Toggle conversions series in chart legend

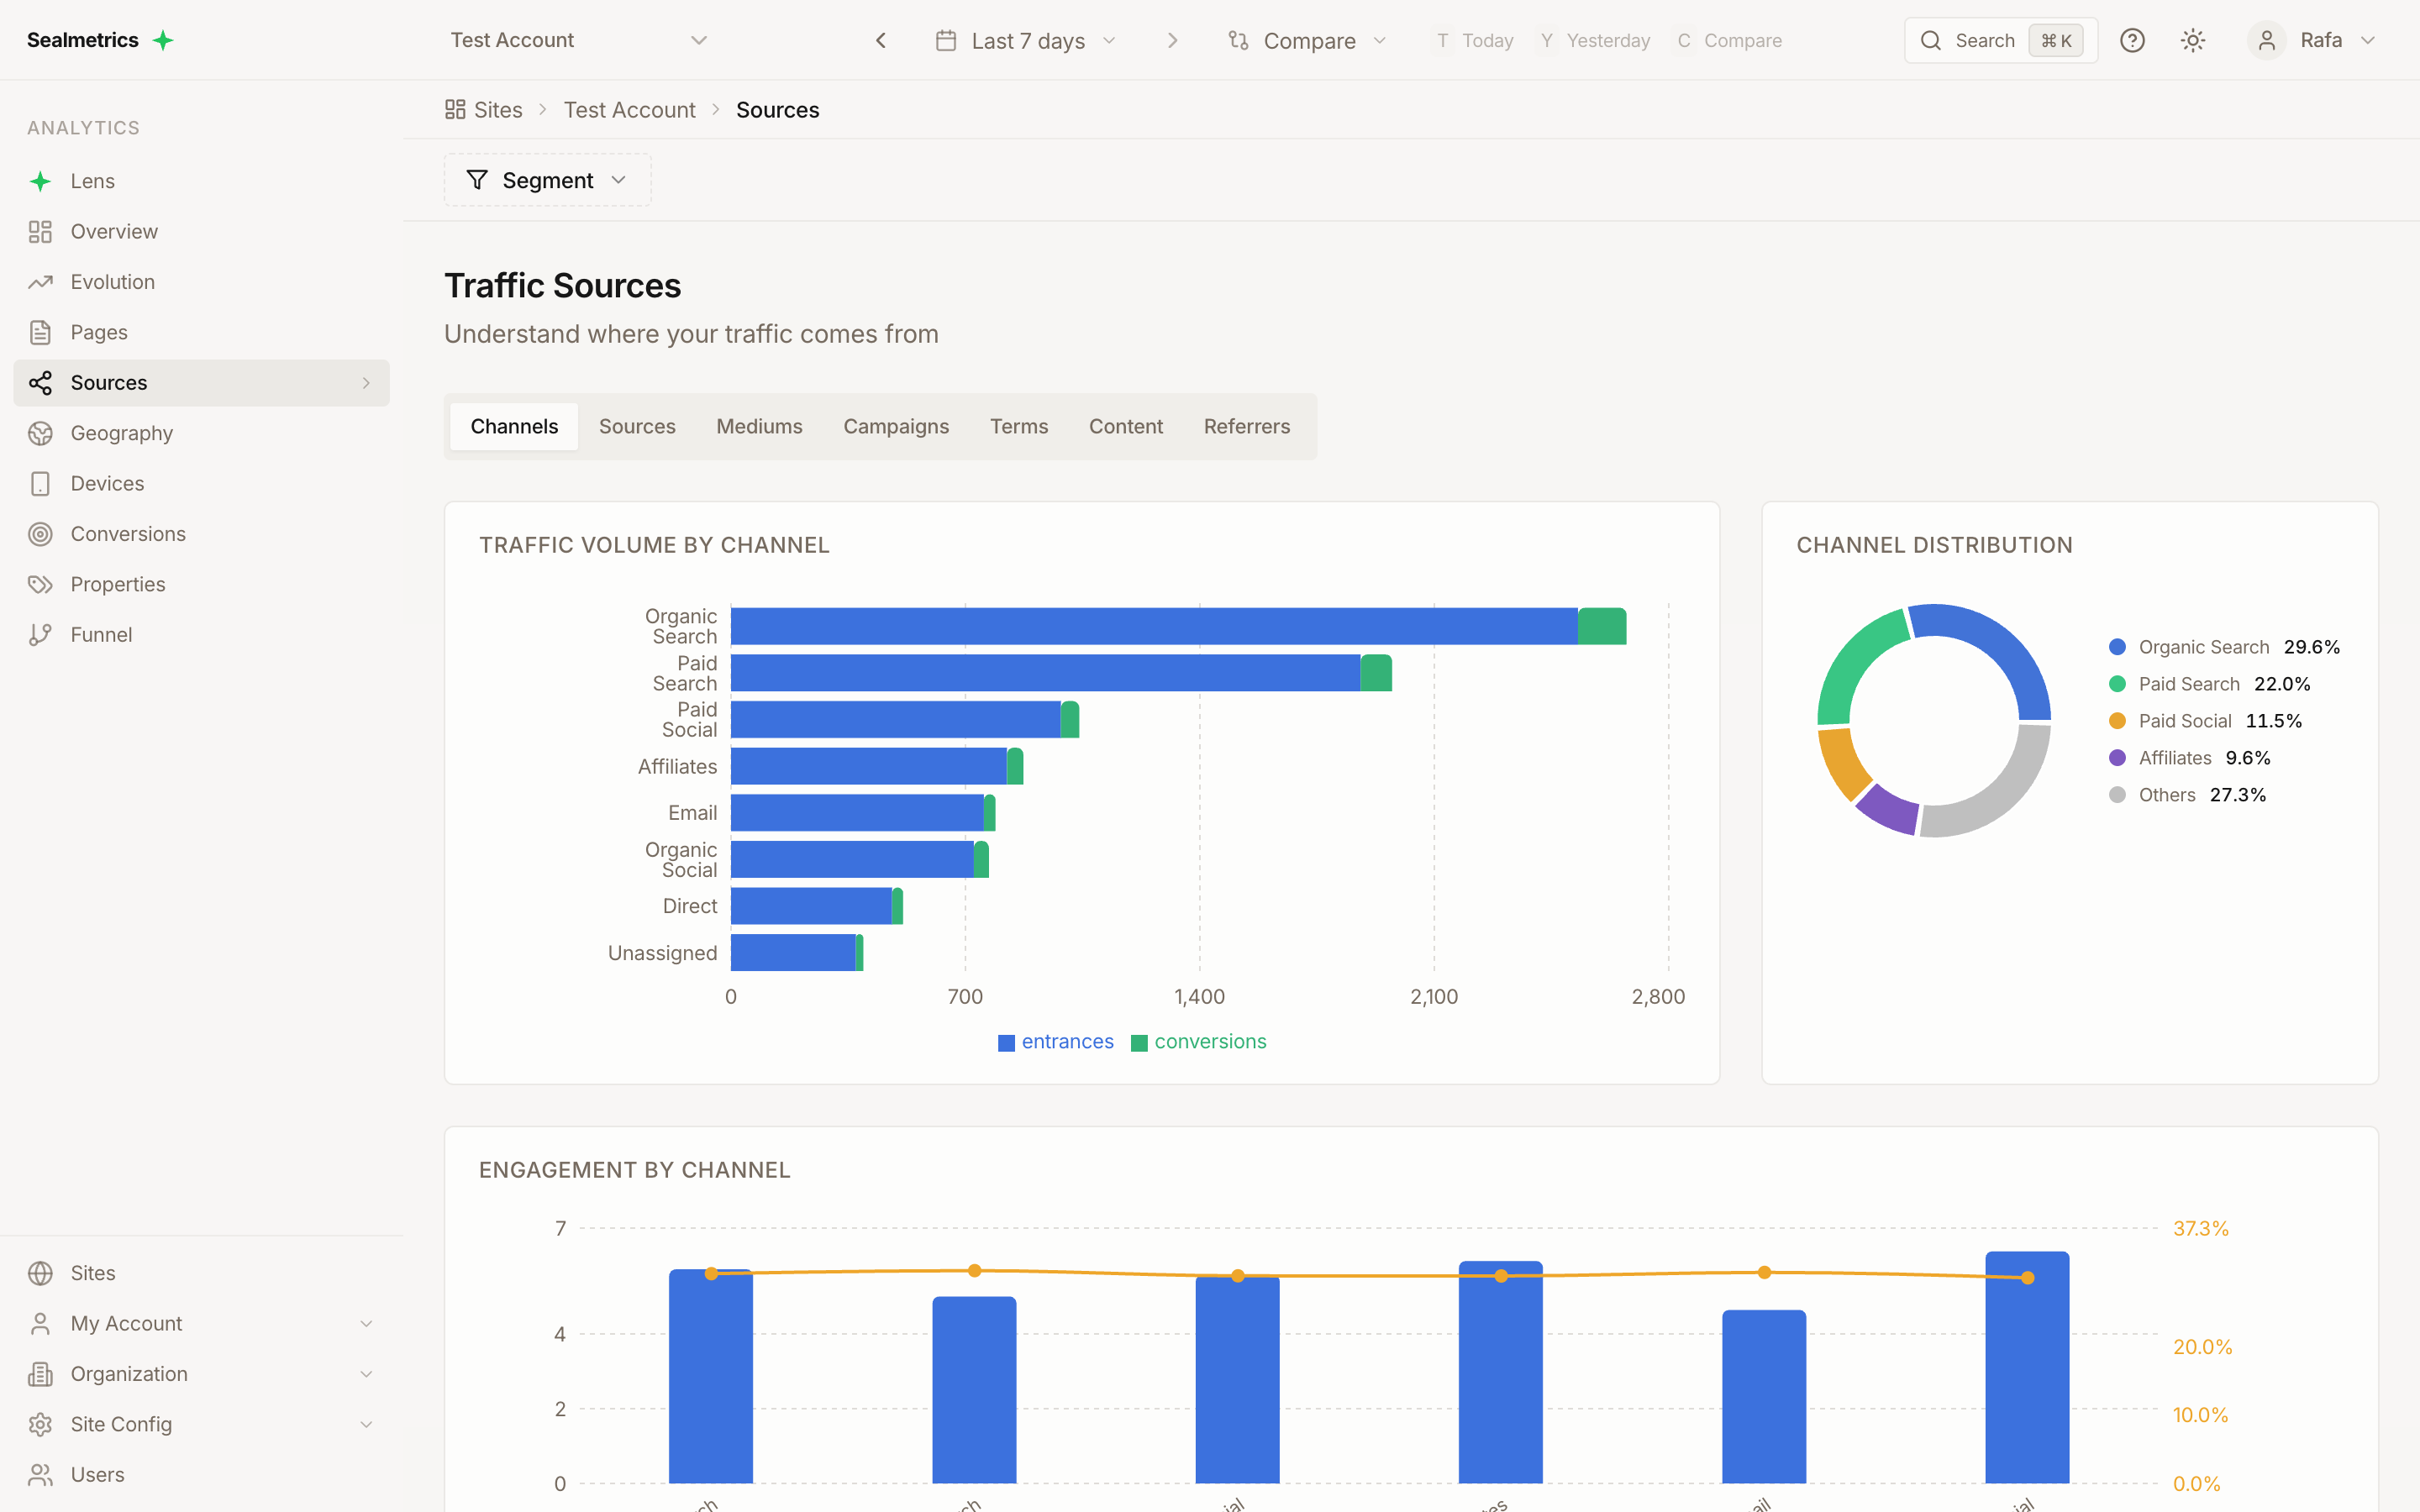pyautogui.click(x=1199, y=1042)
